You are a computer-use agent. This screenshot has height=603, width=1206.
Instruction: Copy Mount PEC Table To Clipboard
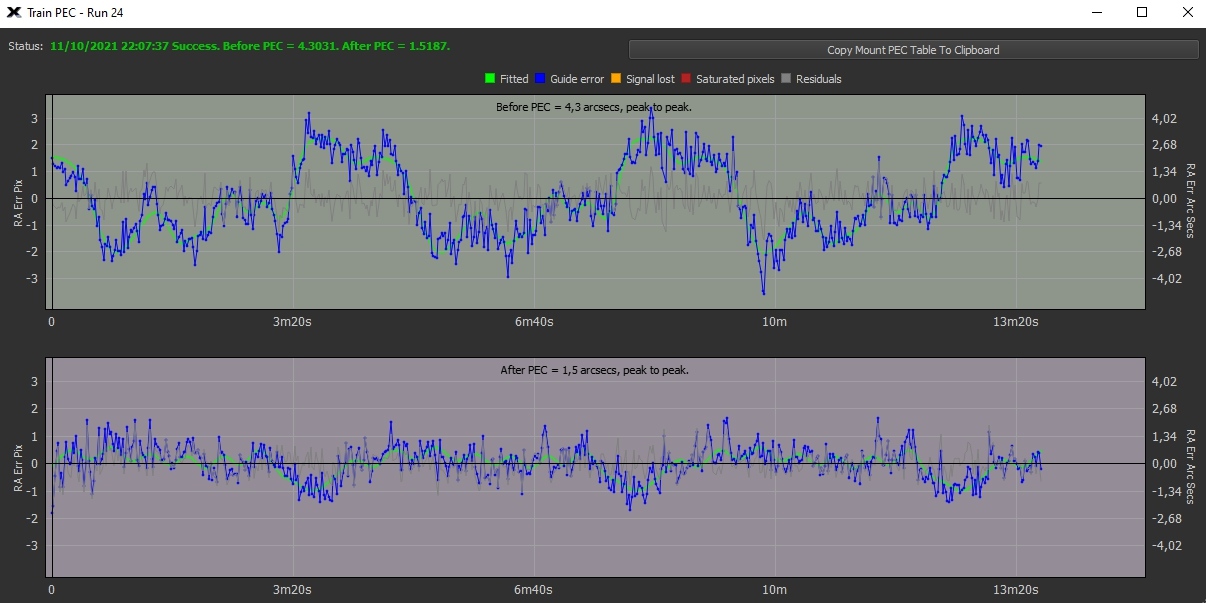pyautogui.click(x=913, y=50)
